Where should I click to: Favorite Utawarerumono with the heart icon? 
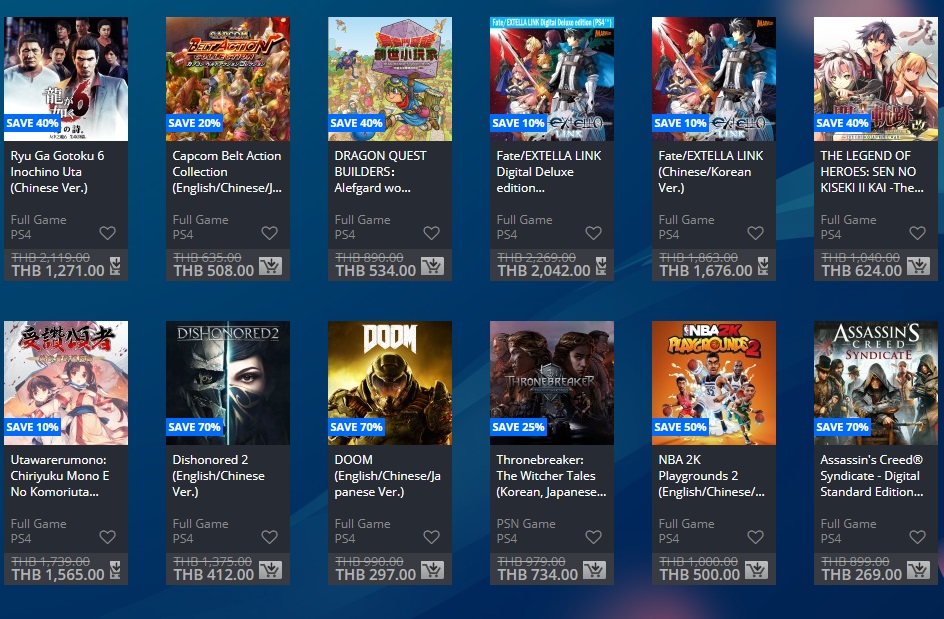pyautogui.click(x=108, y=537)
